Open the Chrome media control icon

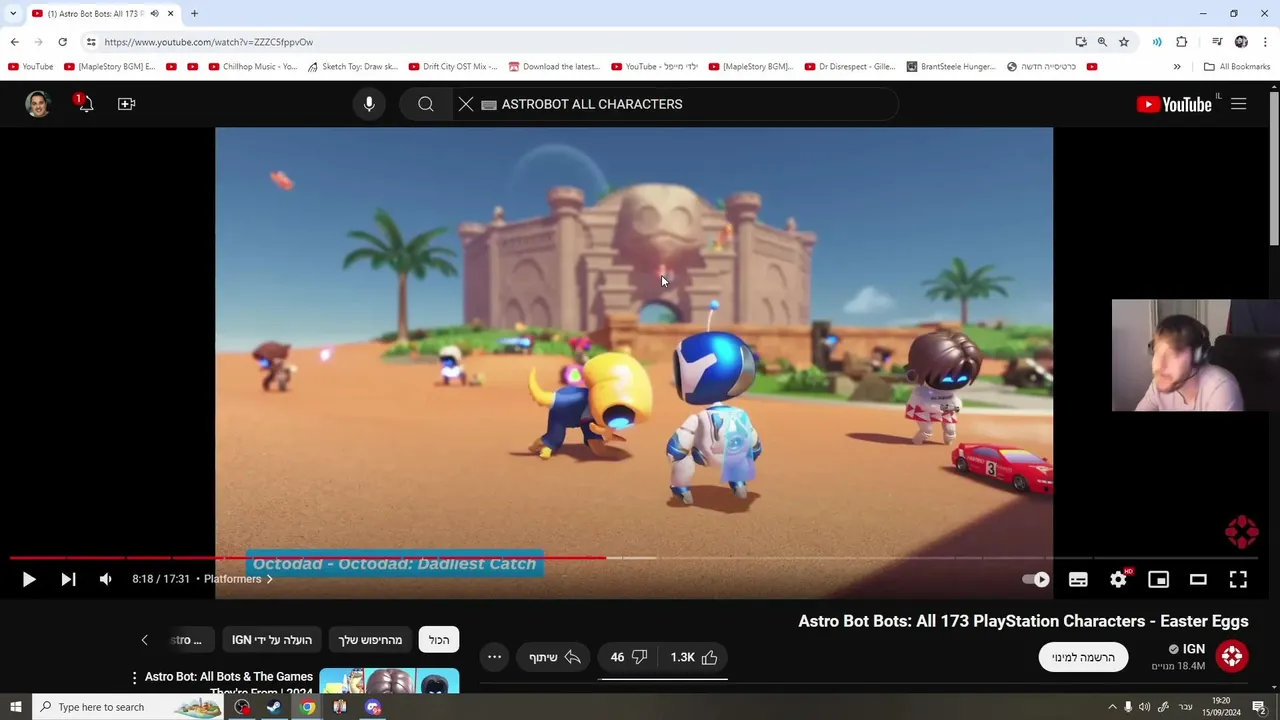1217,42
